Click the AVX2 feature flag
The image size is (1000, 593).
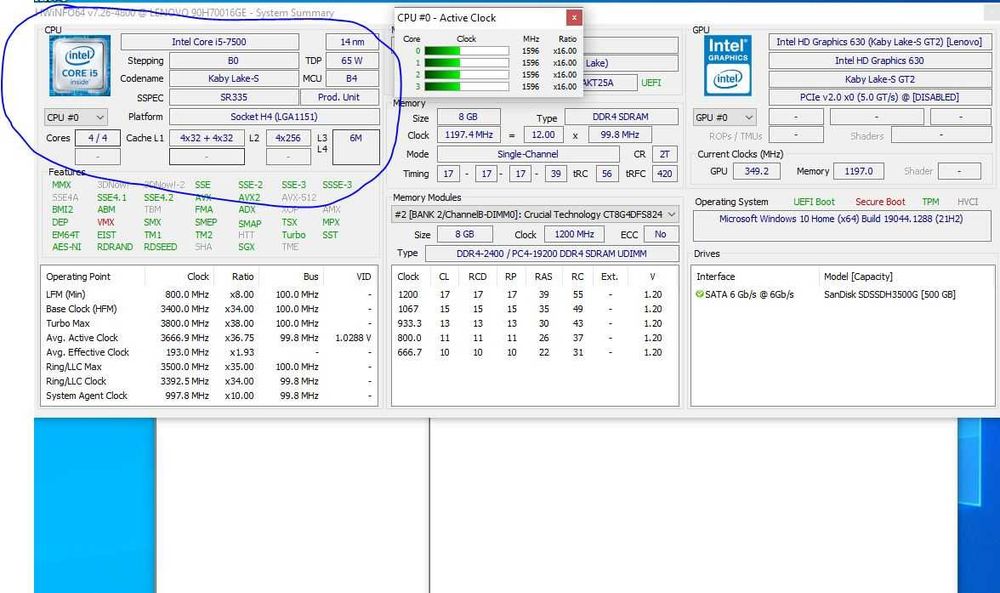point(249,198)
